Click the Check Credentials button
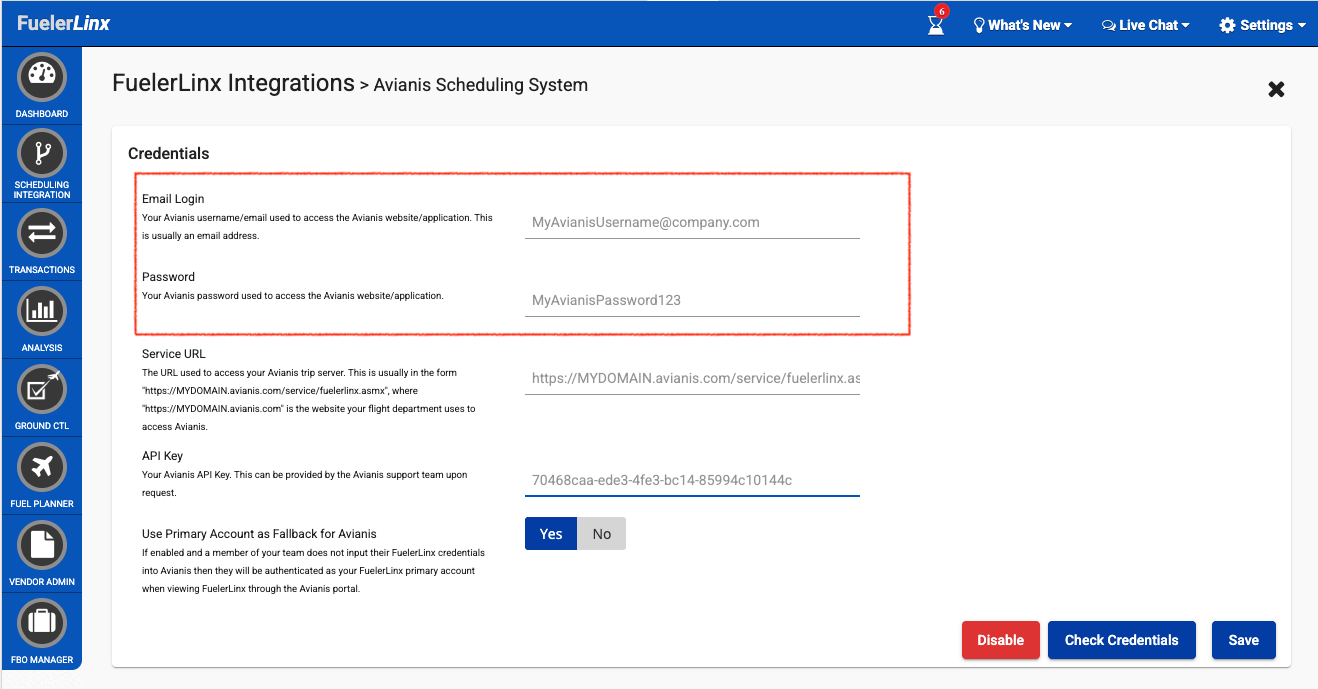1318x689 pixels. coord(1121,640)
